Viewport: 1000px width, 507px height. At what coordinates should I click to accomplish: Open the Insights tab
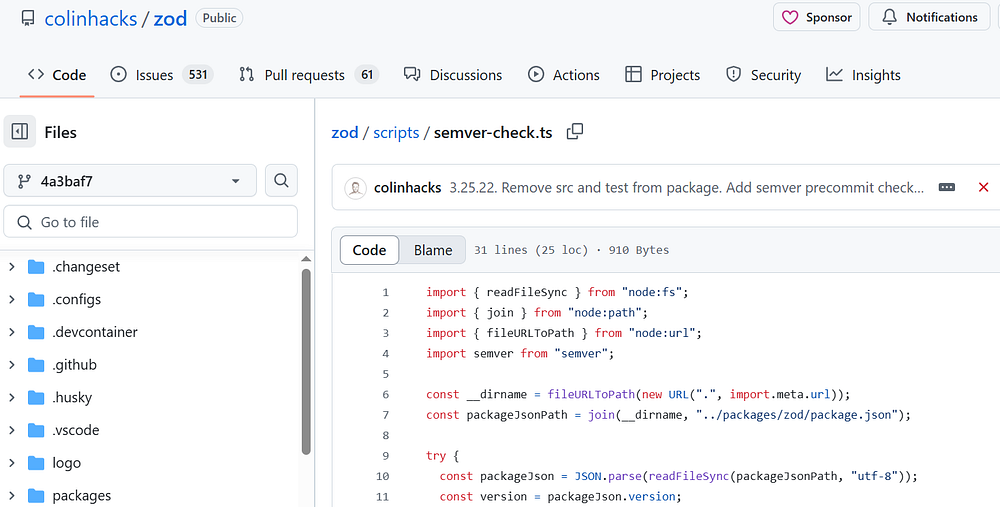[x=863, y=75]
